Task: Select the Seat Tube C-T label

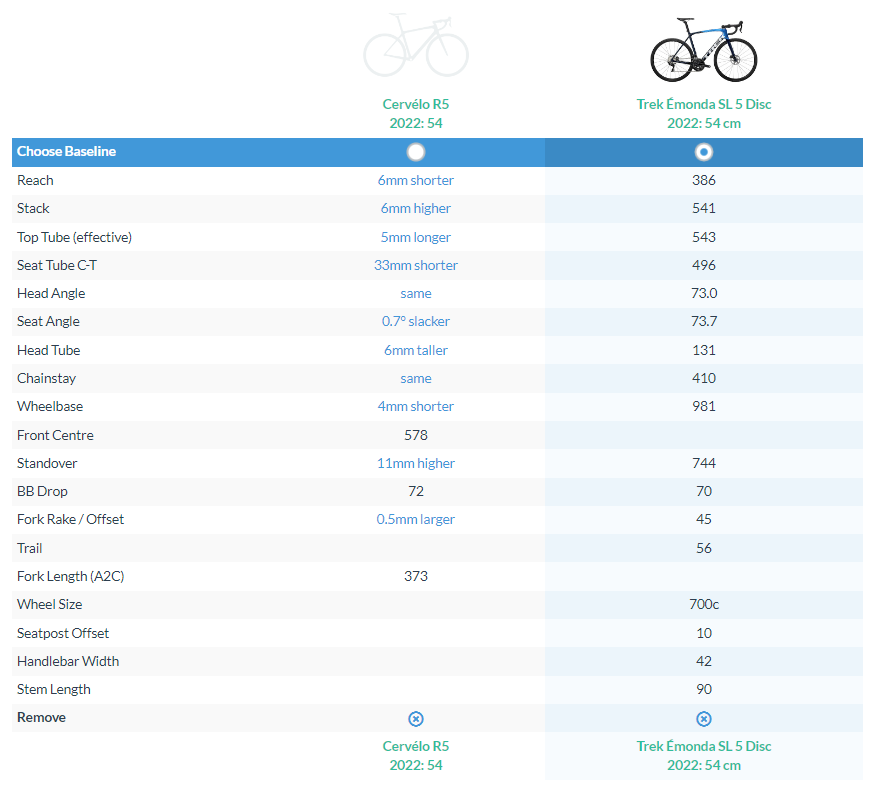Action: coord(57,265)
